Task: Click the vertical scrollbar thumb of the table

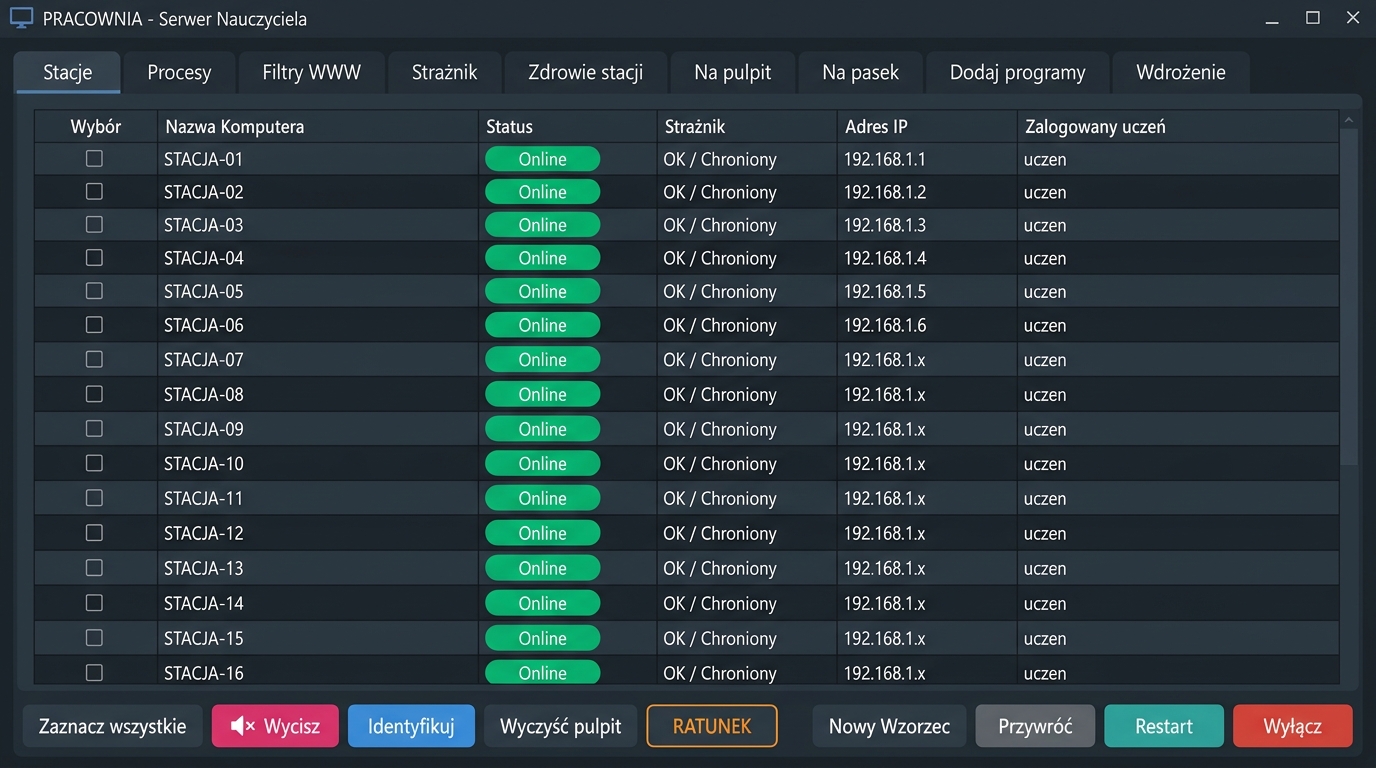Action: pyautogui.click(x=1349, y=297)
